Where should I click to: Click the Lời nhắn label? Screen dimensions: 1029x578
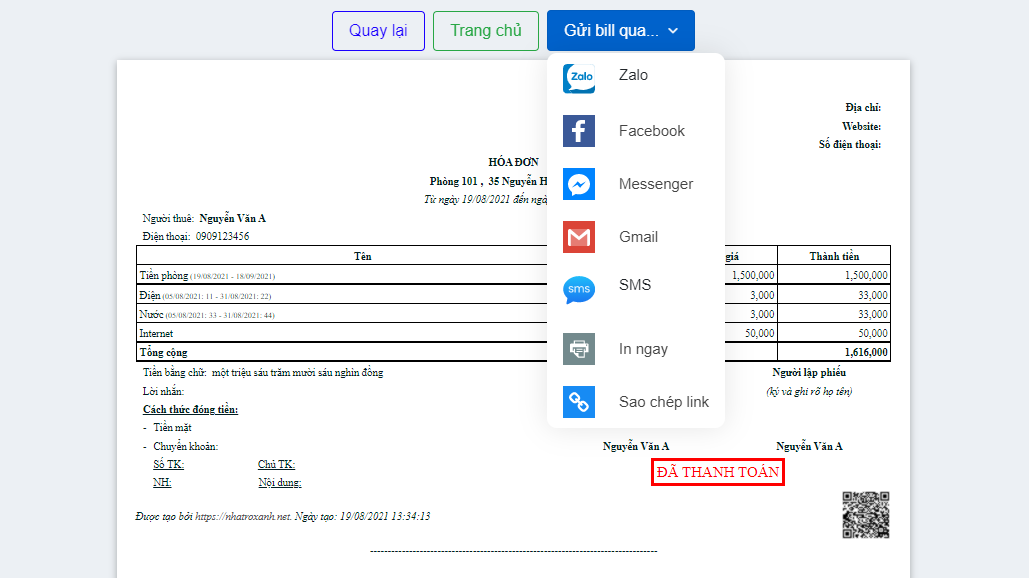(163, 391)
